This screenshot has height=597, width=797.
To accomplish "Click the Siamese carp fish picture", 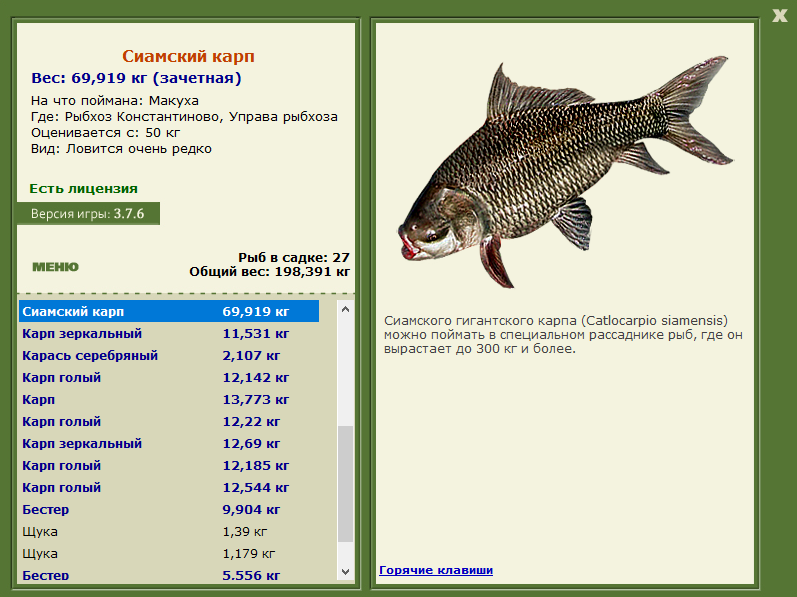I will coord(564,170).
